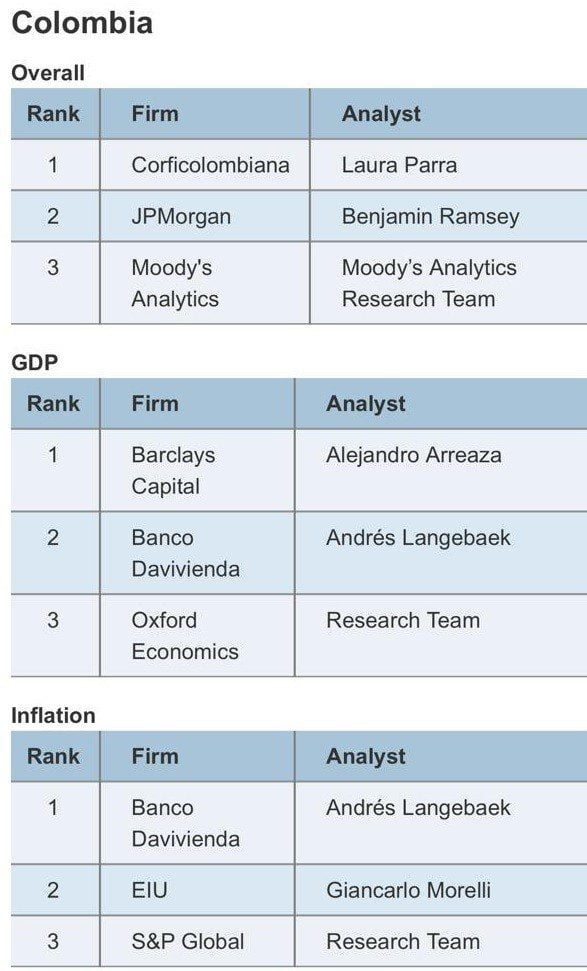587x971 pixels.
Task: Click Andrés Langebaek in Inflation table
Action: (419, 808)
